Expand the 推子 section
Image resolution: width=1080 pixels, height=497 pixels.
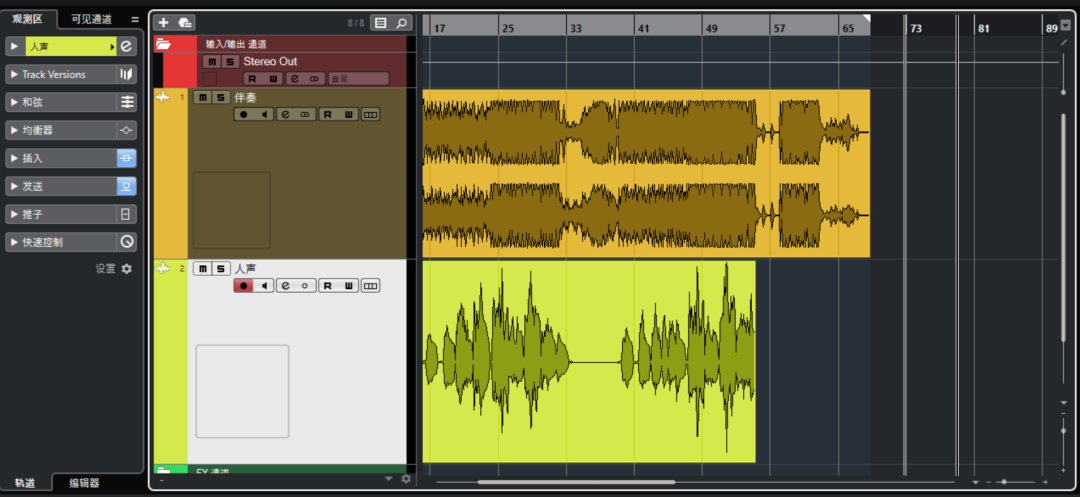point(14,214)
